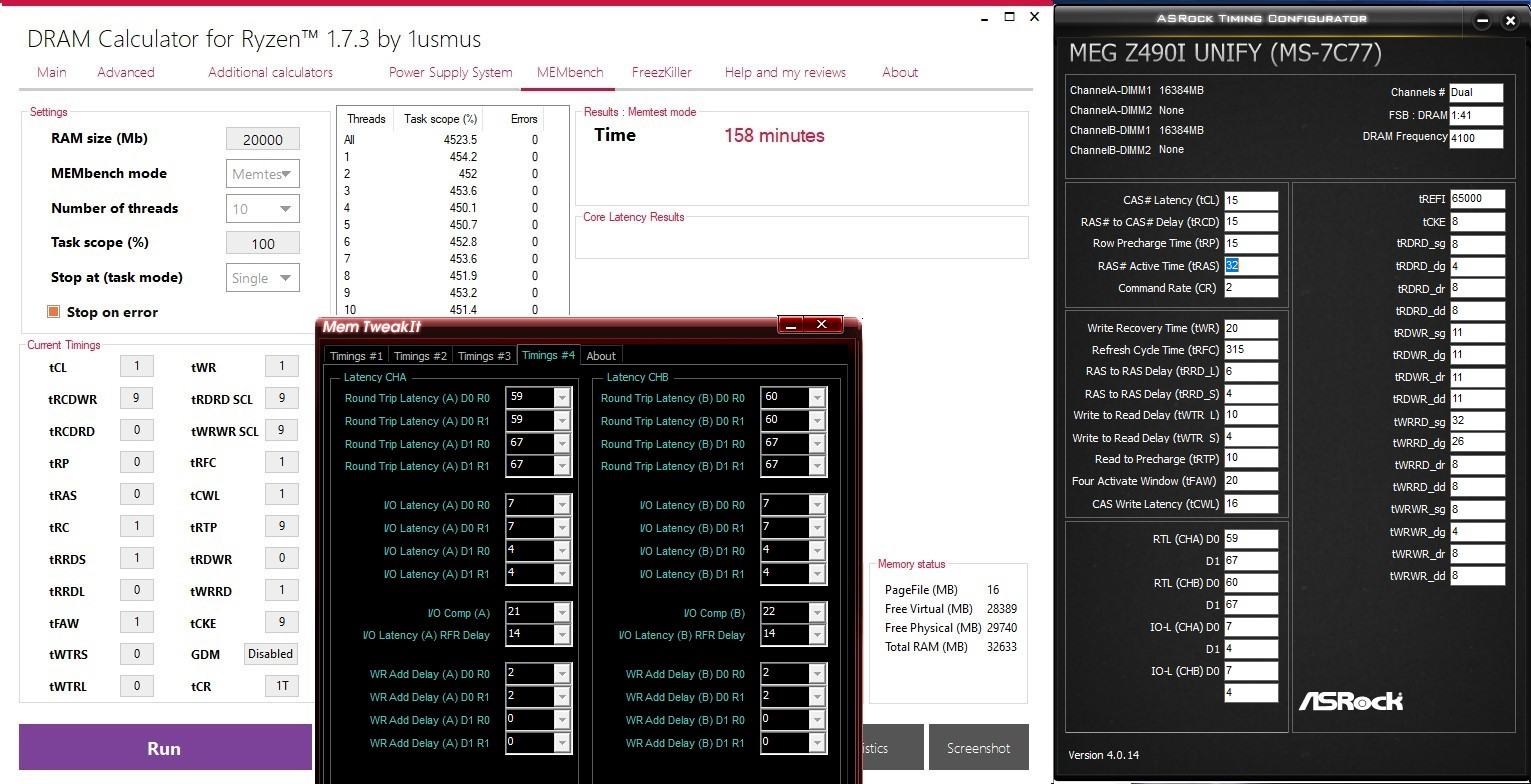Open the About tab in DRAM Calculator

900,72
